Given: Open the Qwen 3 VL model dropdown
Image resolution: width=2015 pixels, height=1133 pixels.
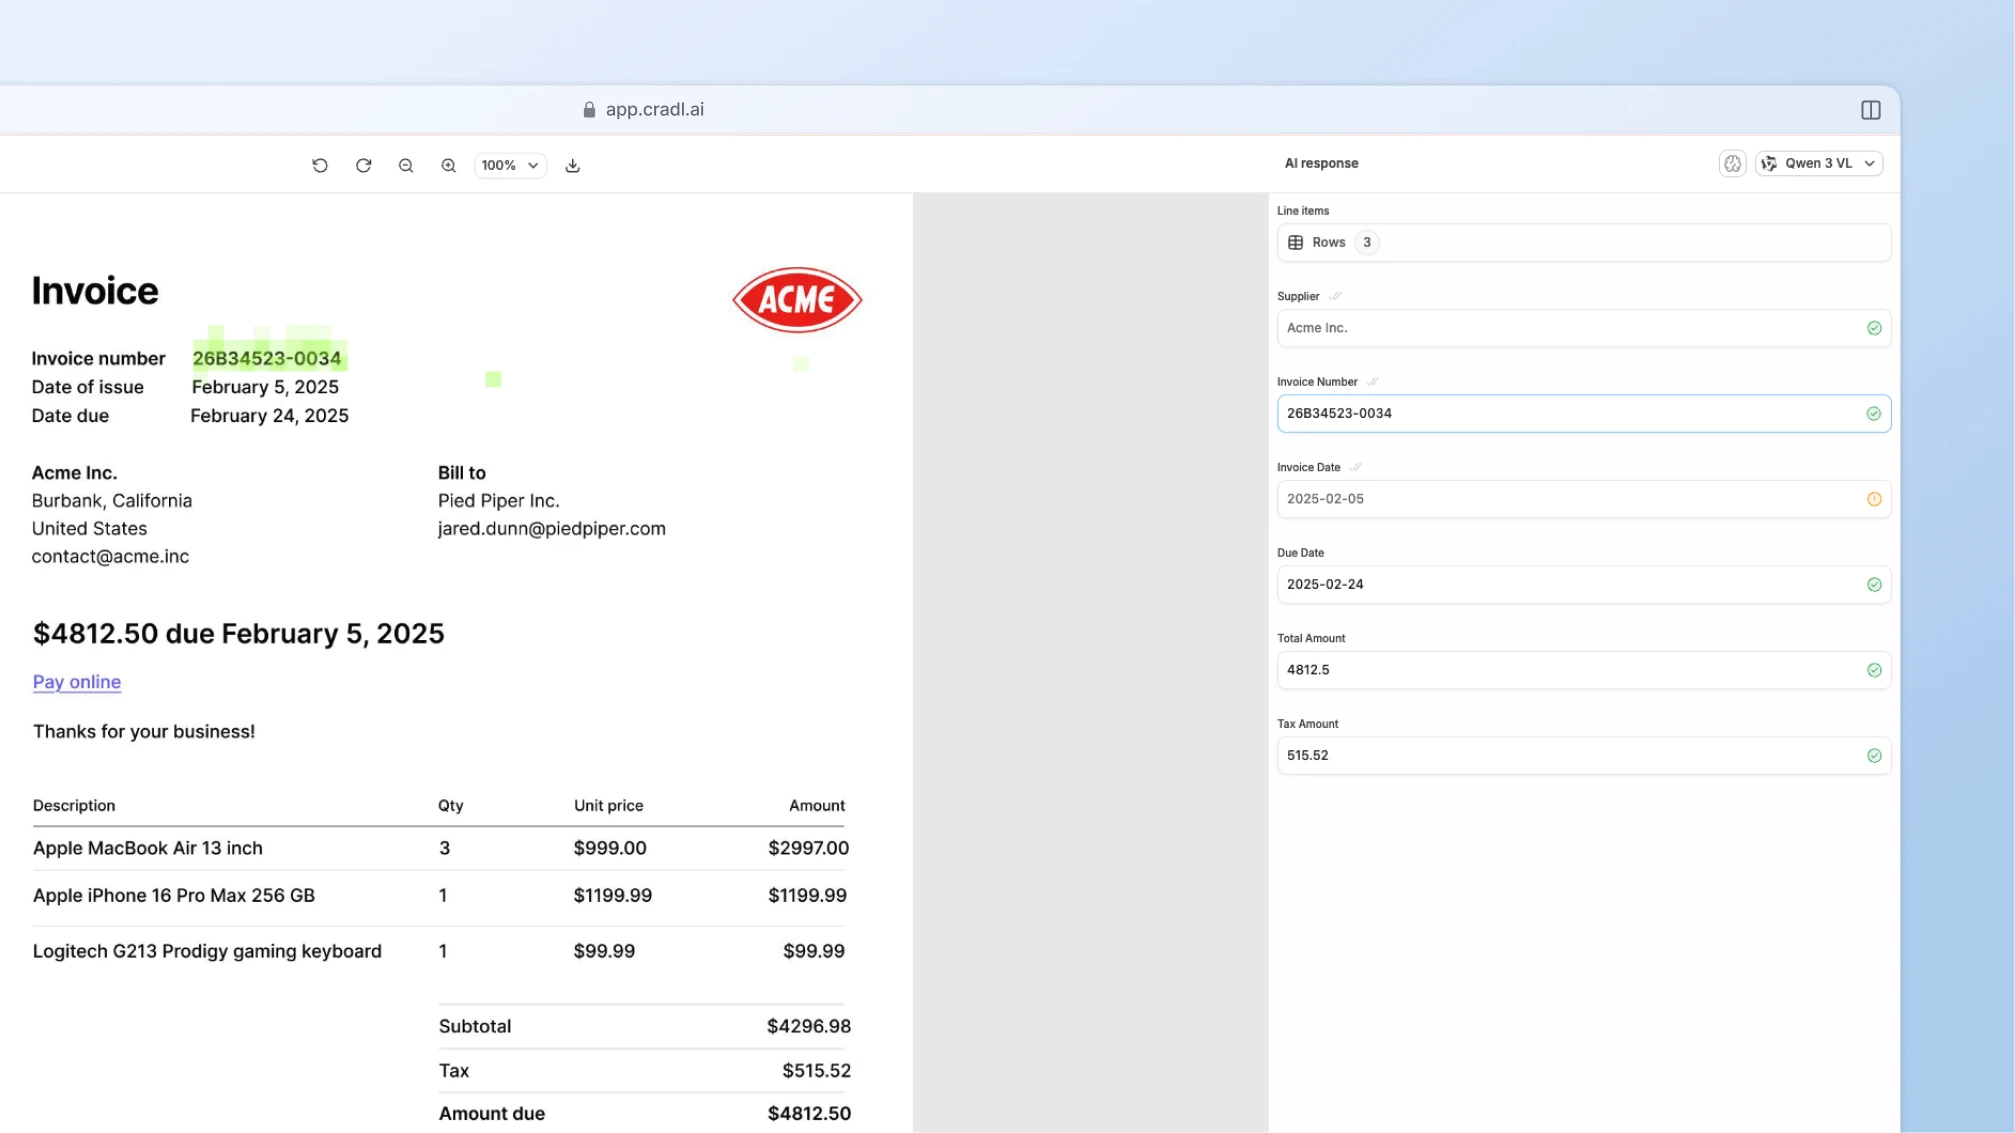Looking at the screenshot, I should coord(1818,163).
